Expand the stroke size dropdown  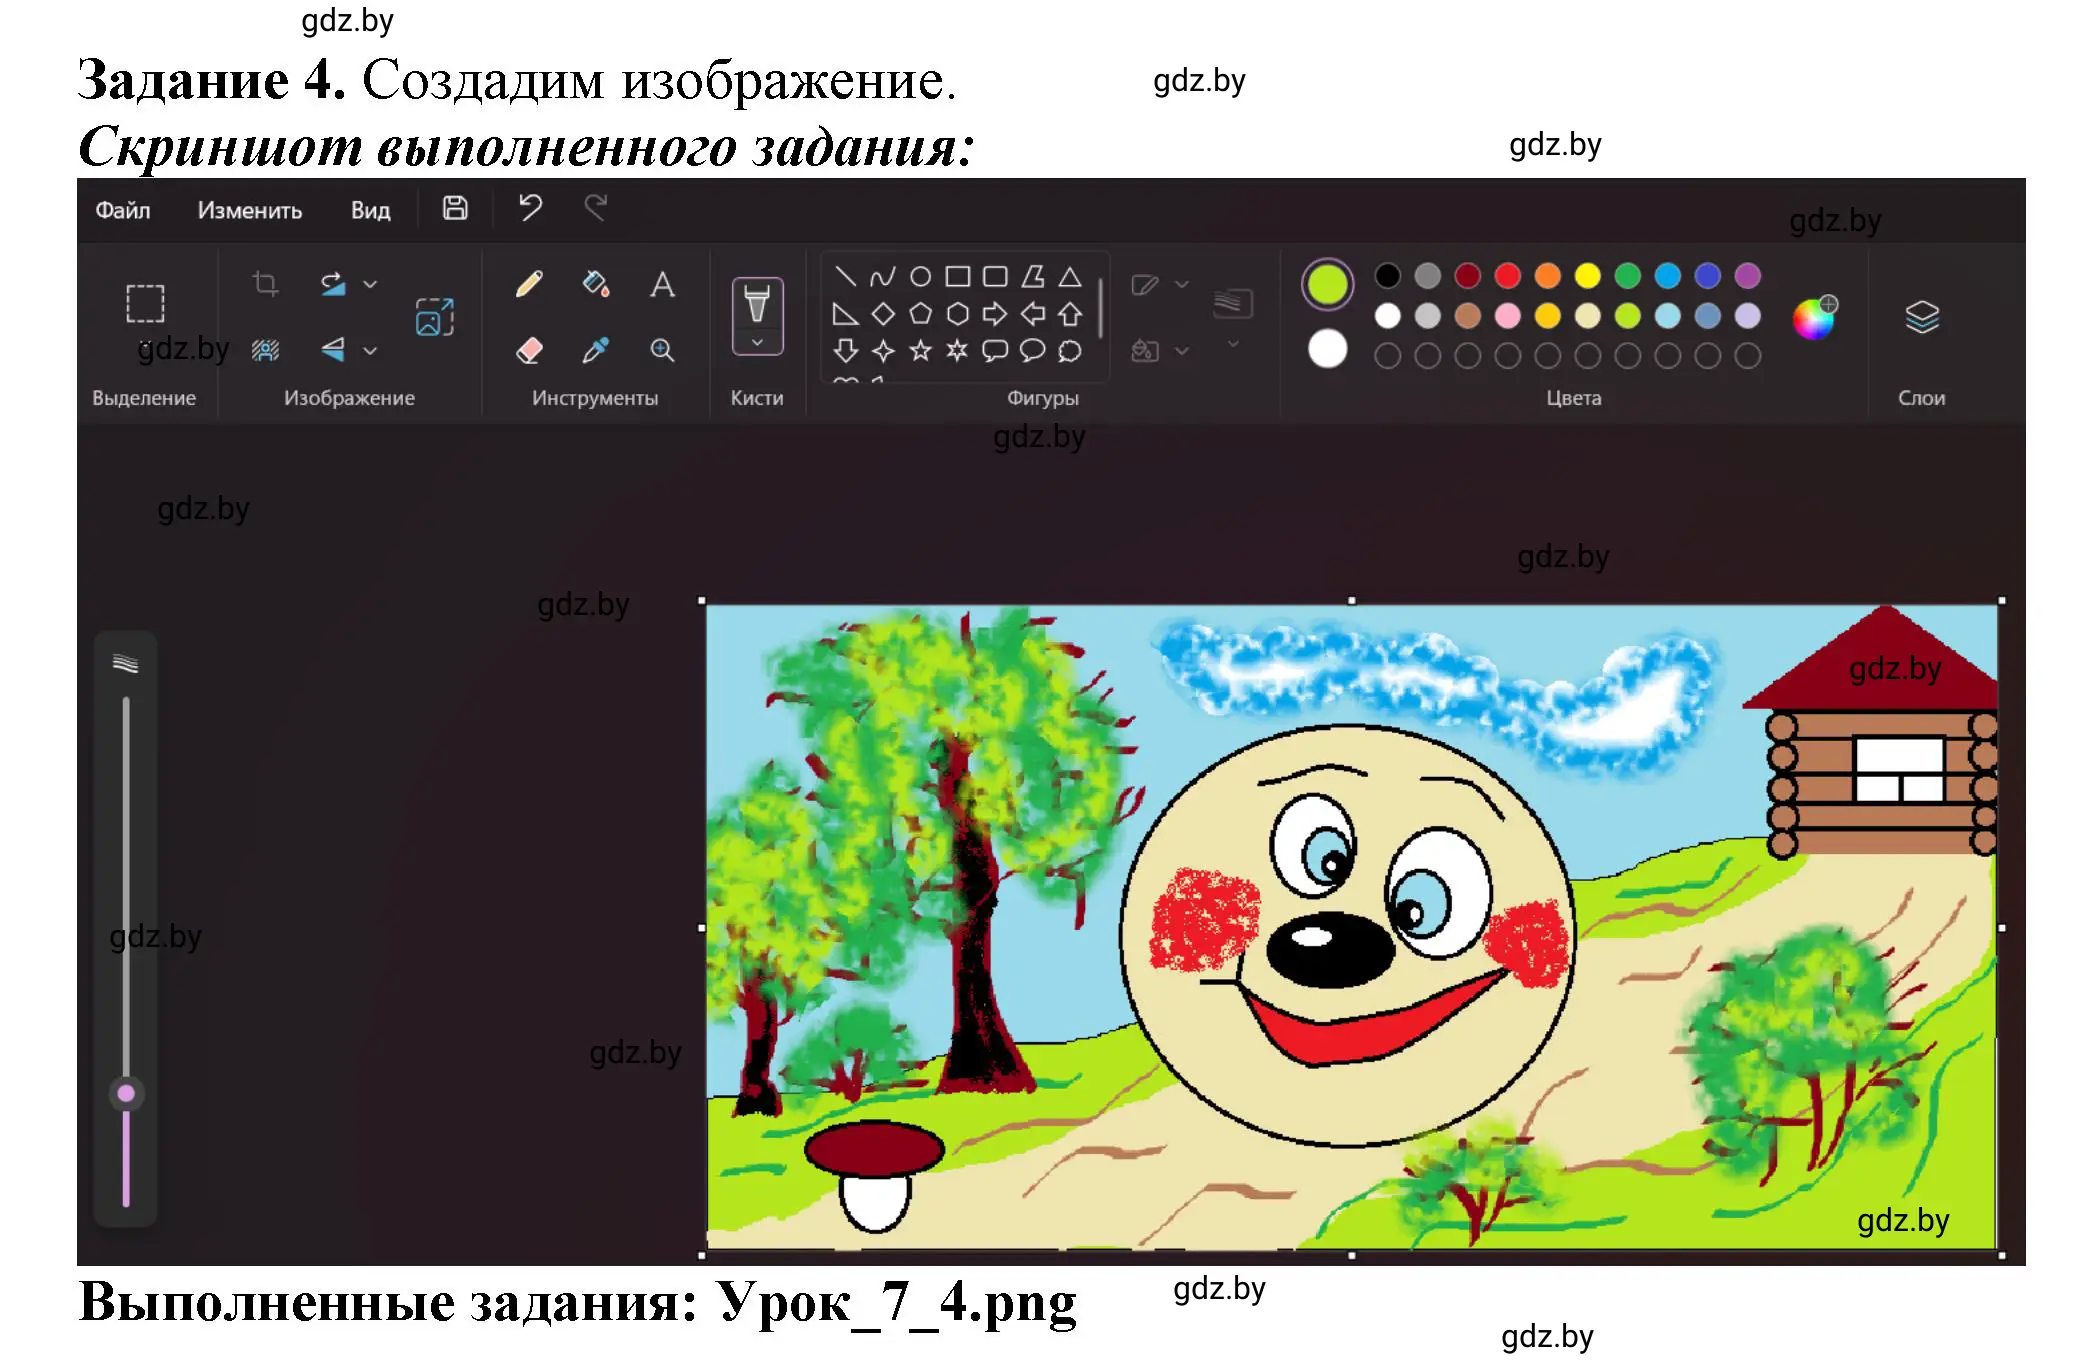coord(1233,344)
